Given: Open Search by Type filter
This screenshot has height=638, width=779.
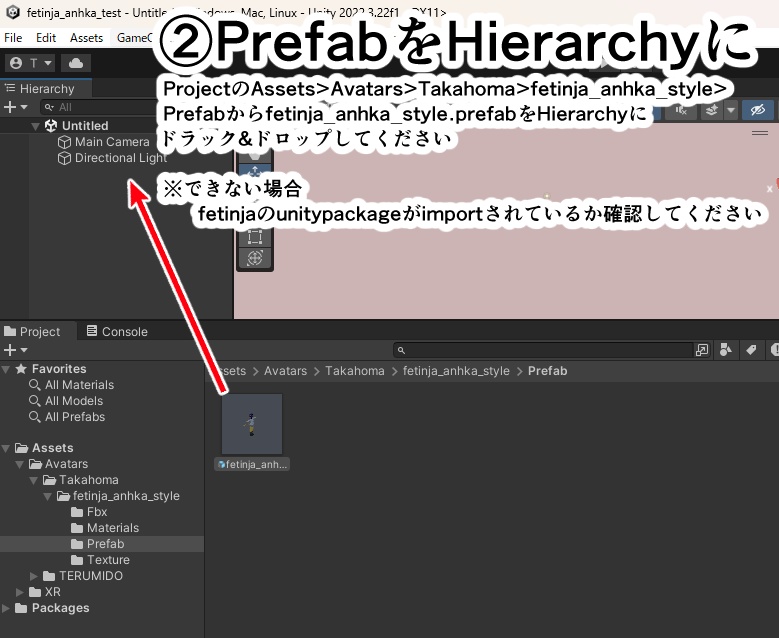Looking at the screenshot, I should click(x=726, y=350).
